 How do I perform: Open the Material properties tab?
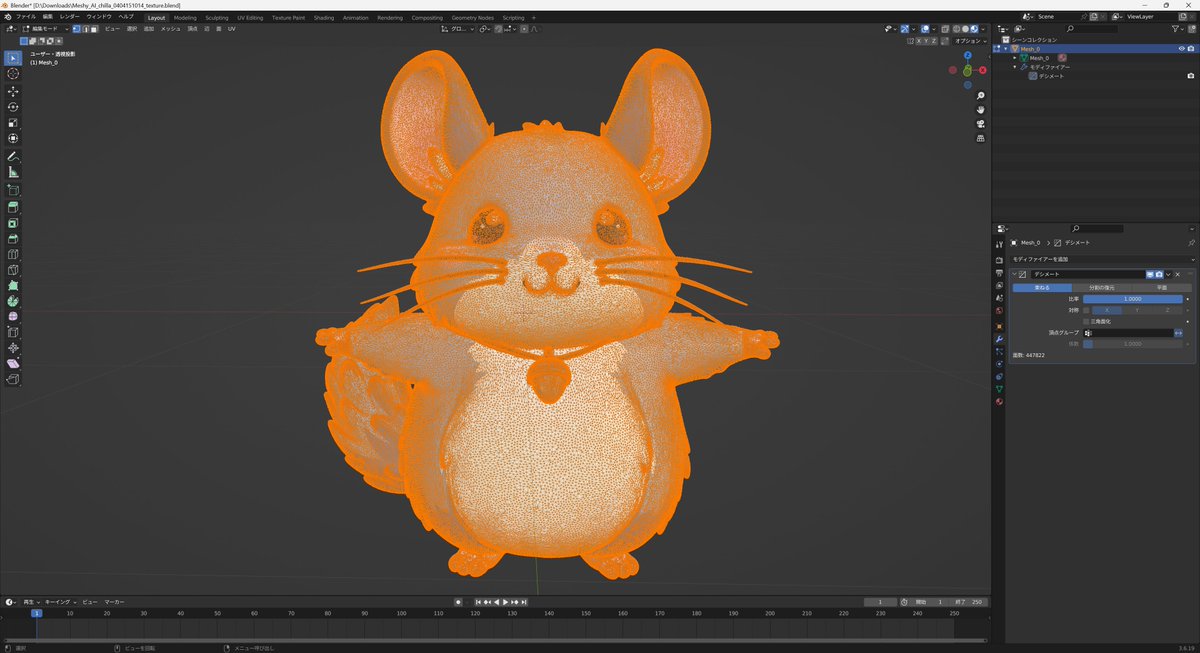coord(999,402)
